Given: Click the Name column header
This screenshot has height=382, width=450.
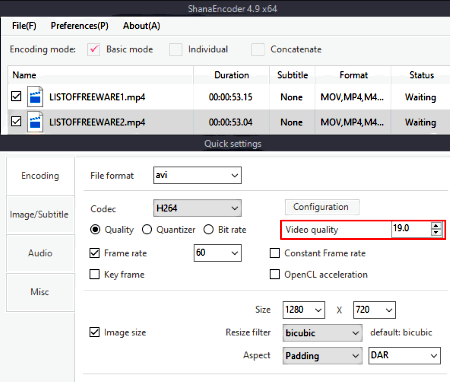Looking at the screenshot, I should (x=101, y=75).
